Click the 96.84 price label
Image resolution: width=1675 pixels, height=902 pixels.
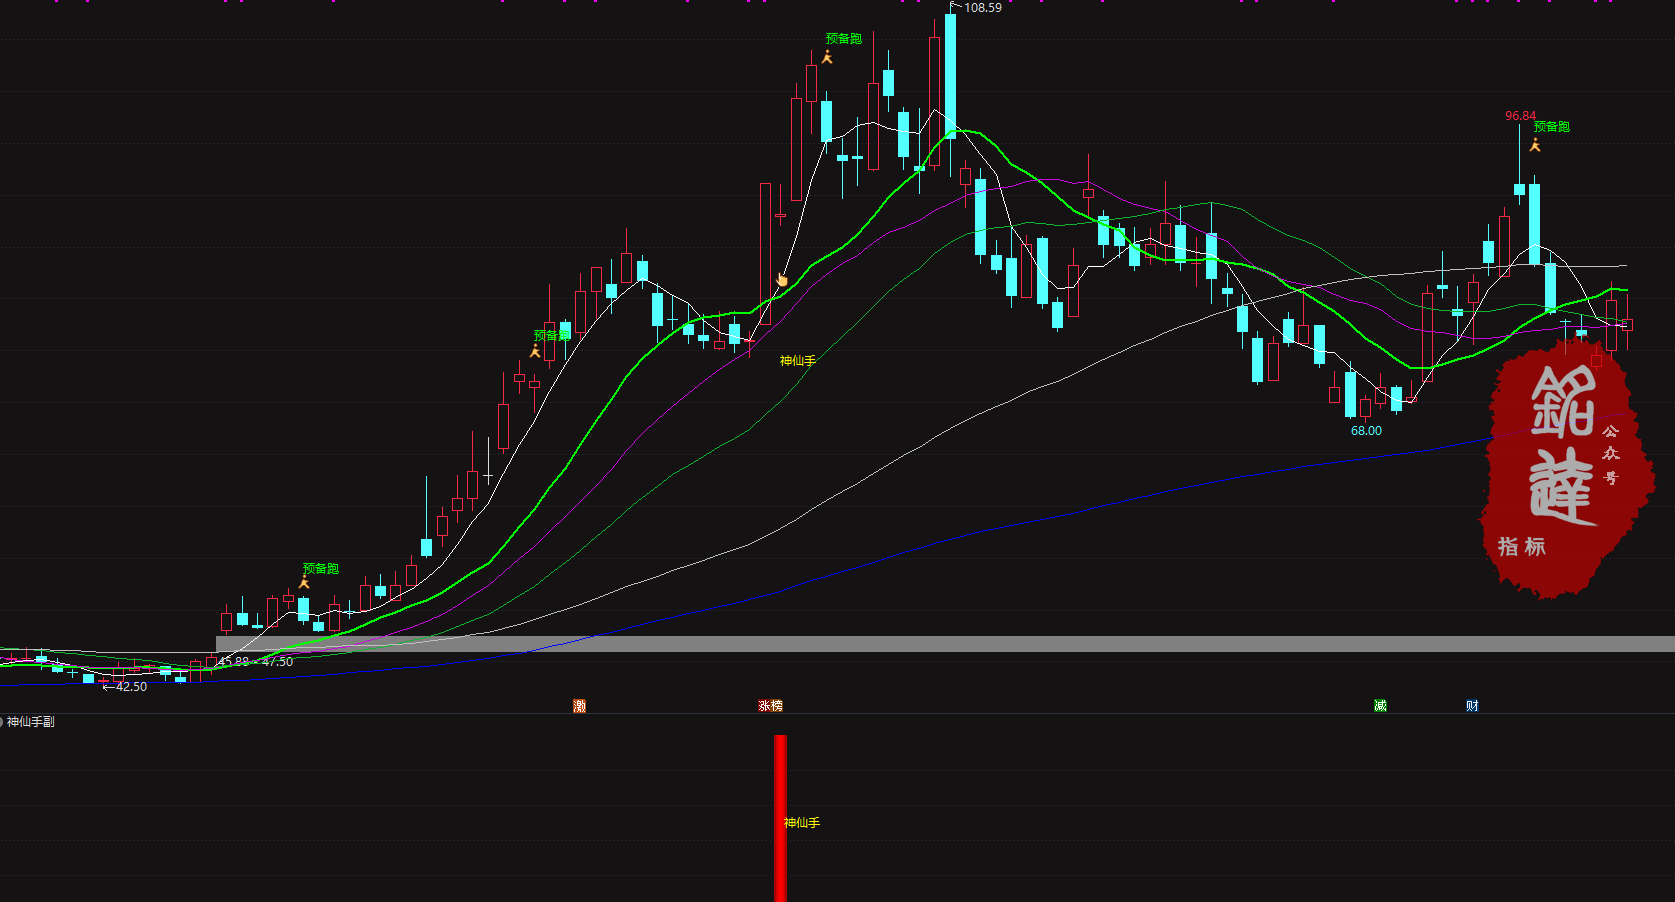click(x=1520, y=116)
